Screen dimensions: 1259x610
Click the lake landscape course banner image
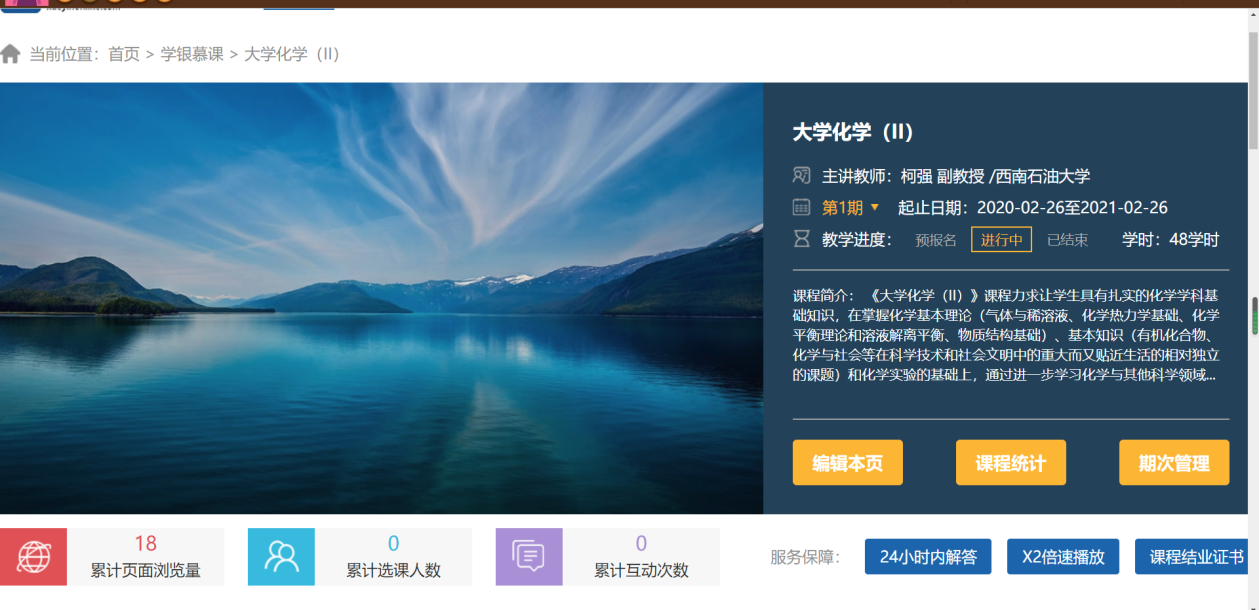coord(381,298)
